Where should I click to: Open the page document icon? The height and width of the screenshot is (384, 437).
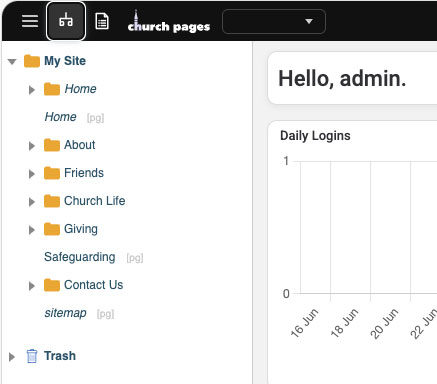tap(102, 21)
